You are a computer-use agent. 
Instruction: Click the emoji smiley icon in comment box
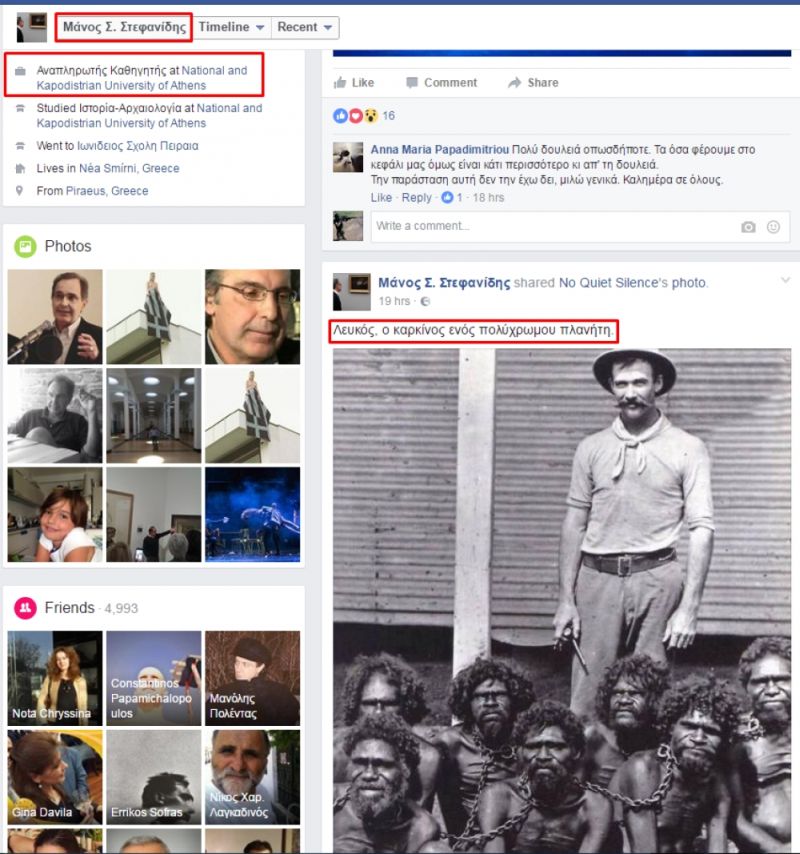(773, 227)
